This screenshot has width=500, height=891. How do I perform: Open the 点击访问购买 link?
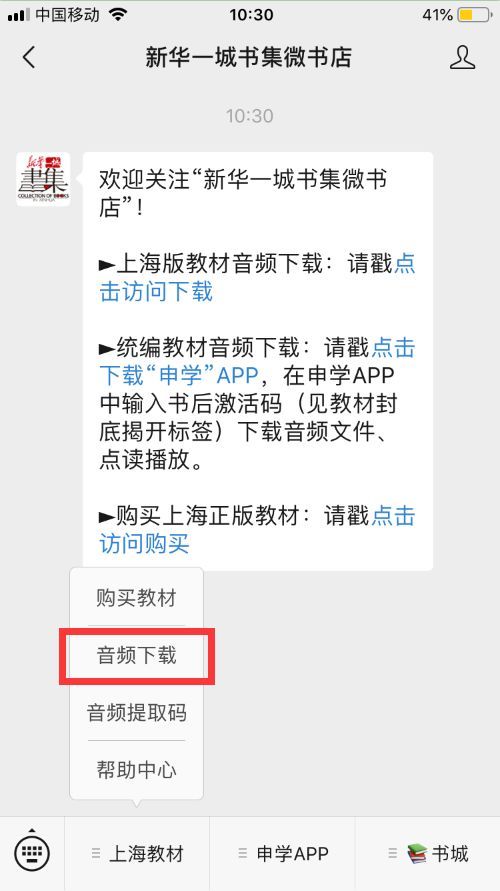pos(257,530)
